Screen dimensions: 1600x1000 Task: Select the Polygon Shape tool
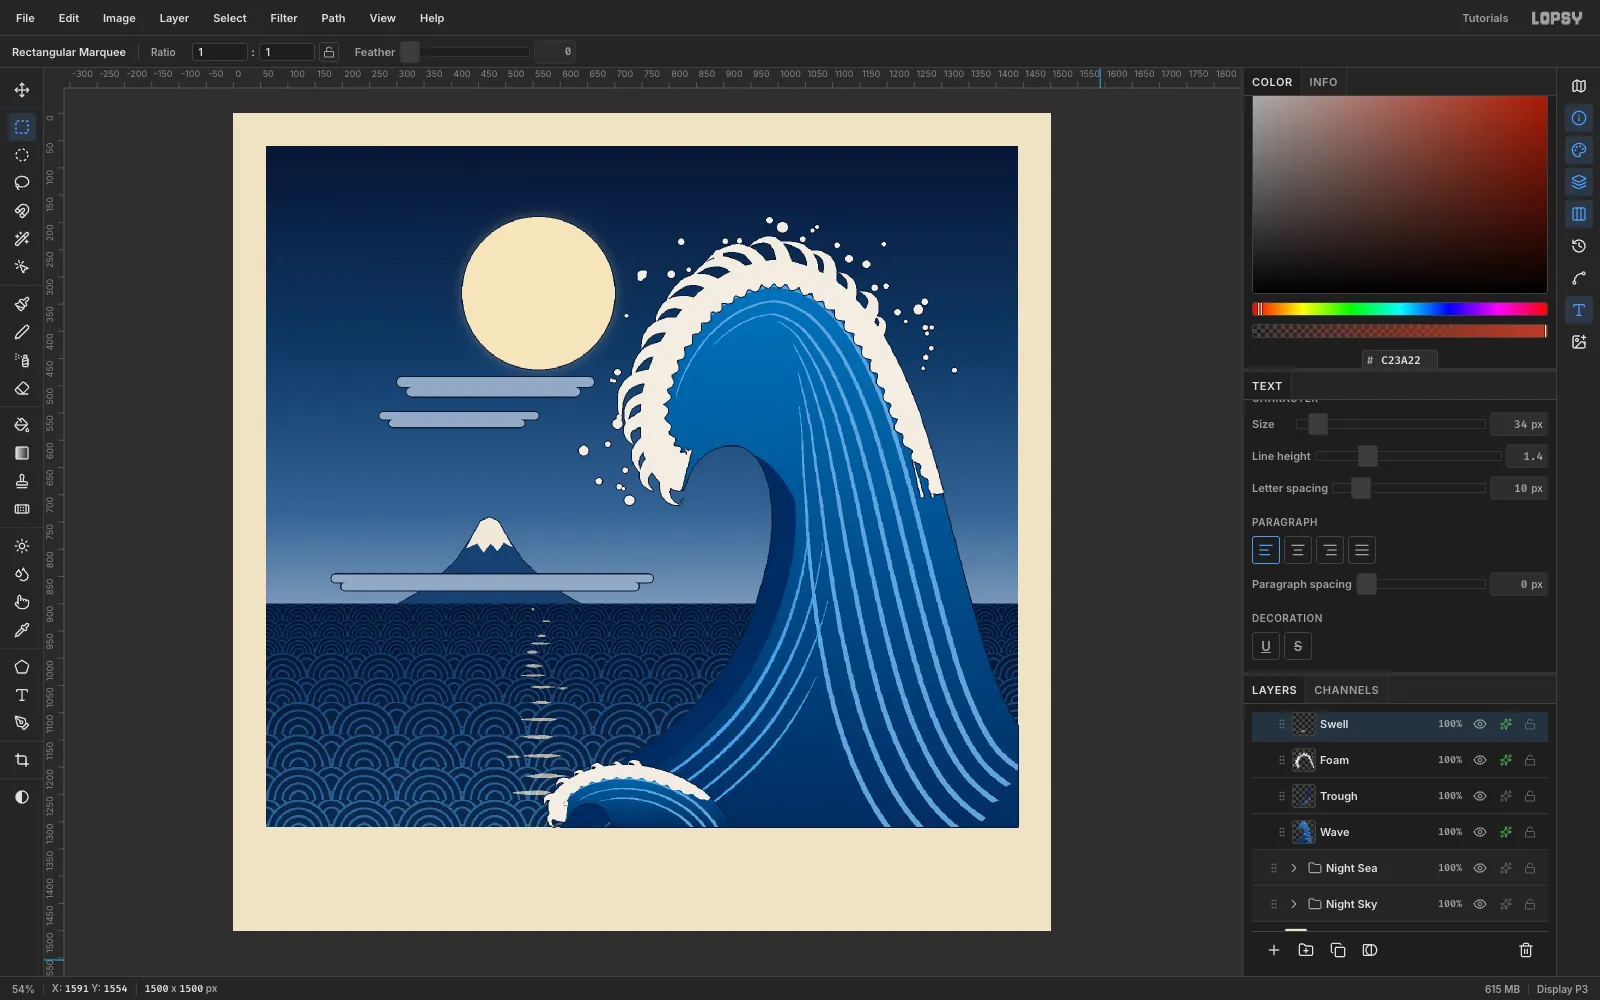pyautogui.click(x=22, y=667)
